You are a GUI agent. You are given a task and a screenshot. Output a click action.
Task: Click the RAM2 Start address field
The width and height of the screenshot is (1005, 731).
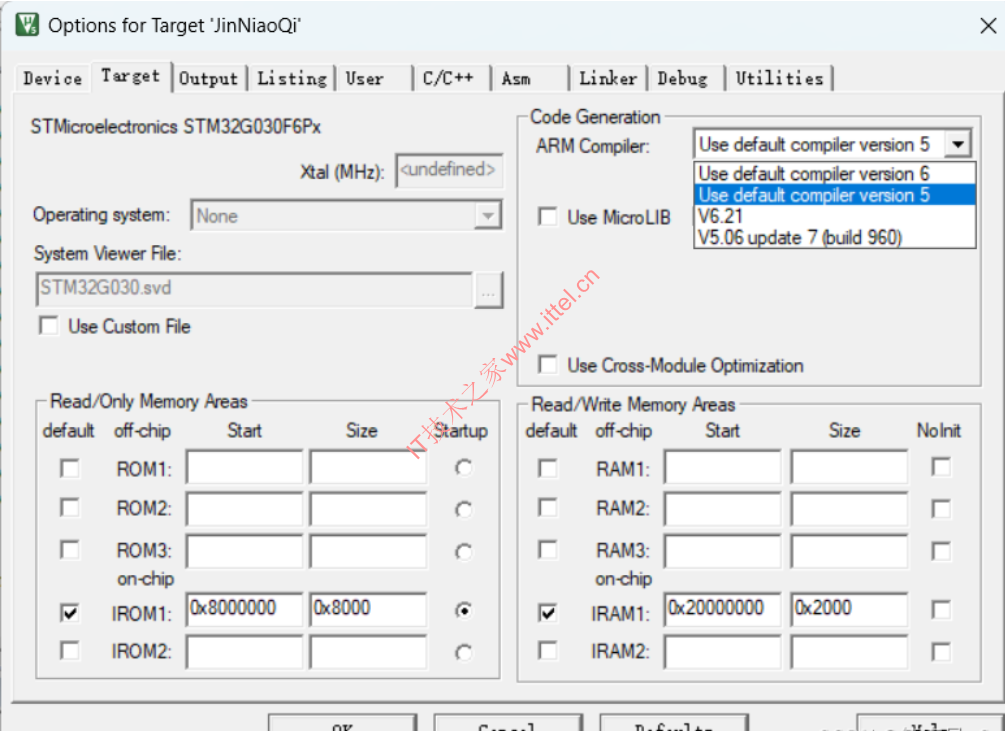722,509
